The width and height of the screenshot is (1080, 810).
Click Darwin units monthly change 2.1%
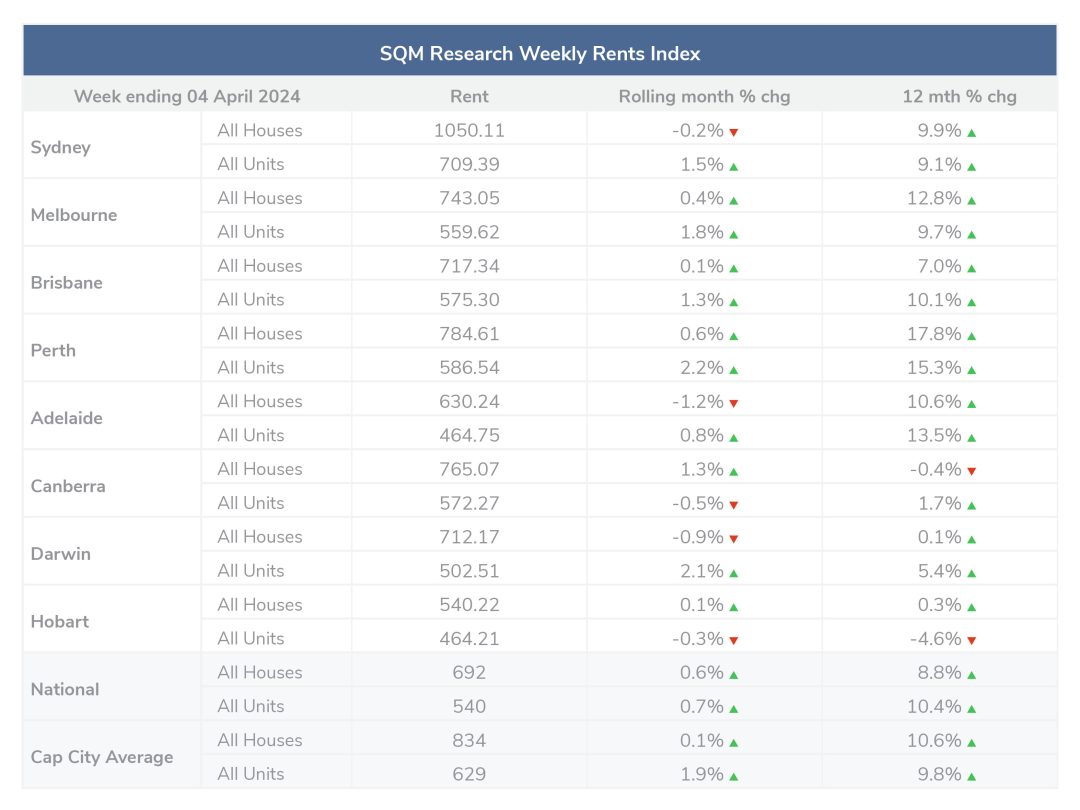click(x=702, y=570)
